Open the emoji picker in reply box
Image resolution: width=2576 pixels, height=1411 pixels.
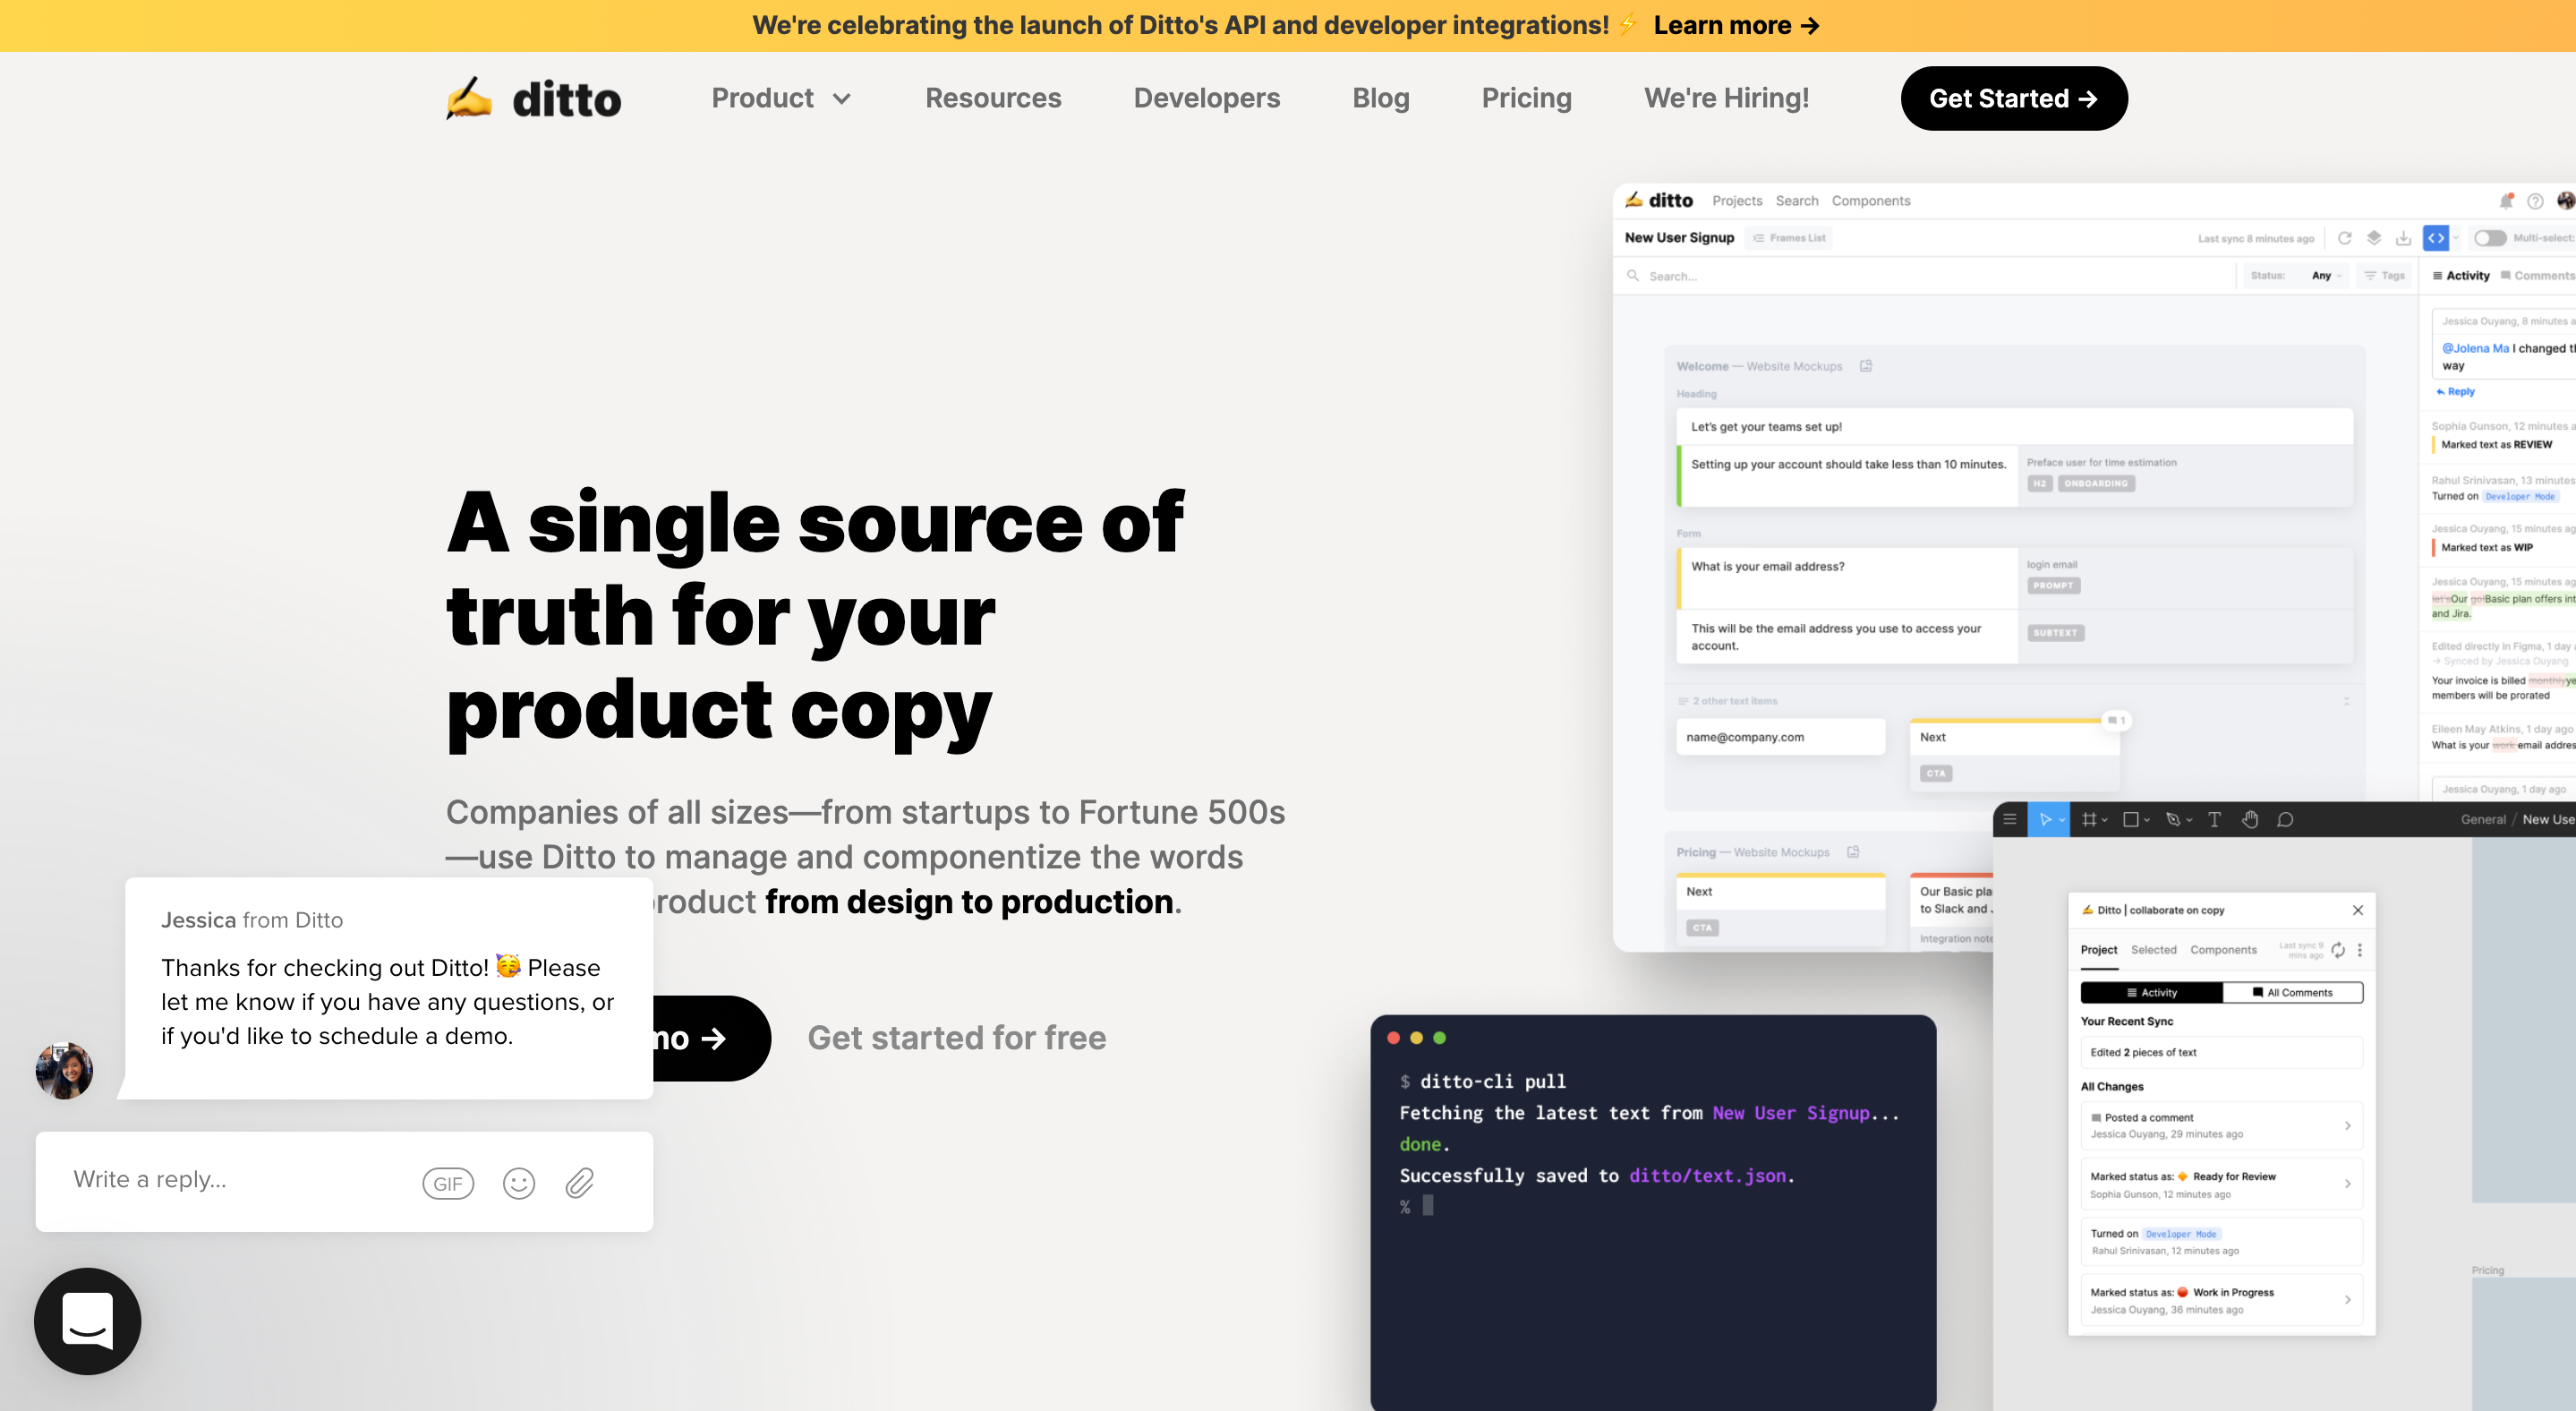tap(518, 1183)
